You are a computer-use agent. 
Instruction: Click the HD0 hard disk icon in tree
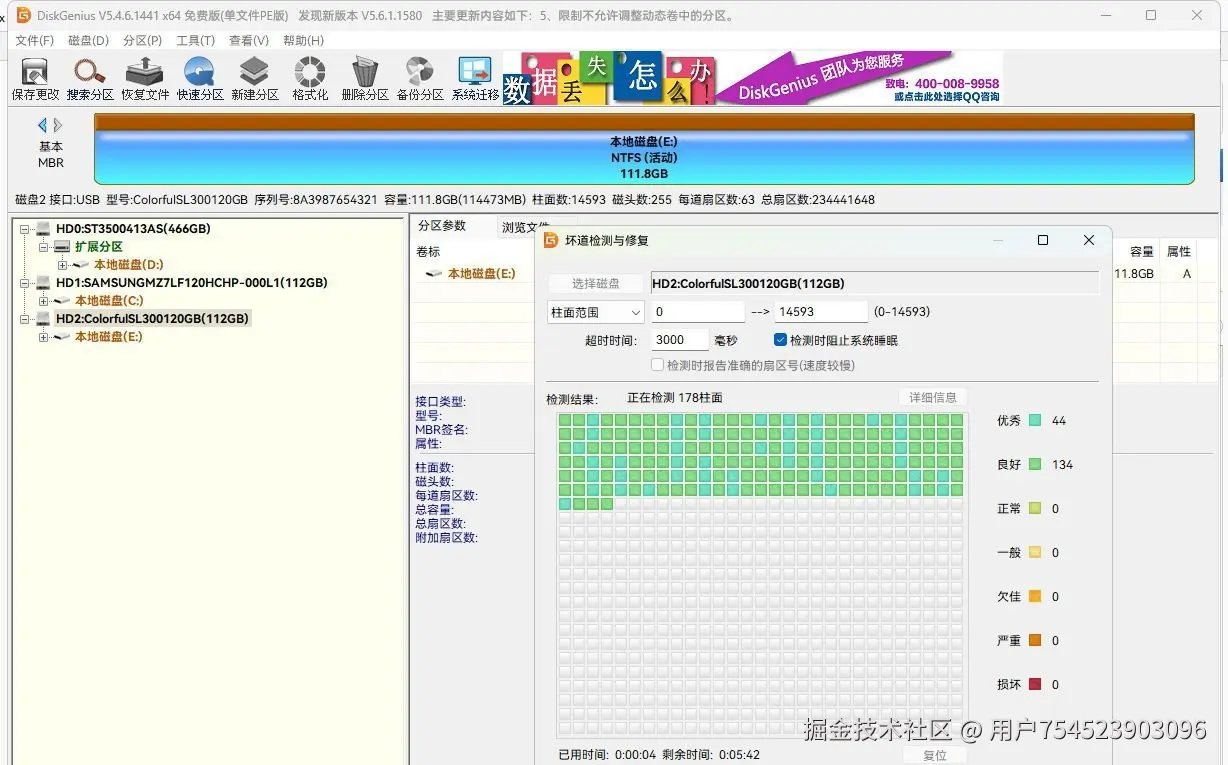point(43,229)
